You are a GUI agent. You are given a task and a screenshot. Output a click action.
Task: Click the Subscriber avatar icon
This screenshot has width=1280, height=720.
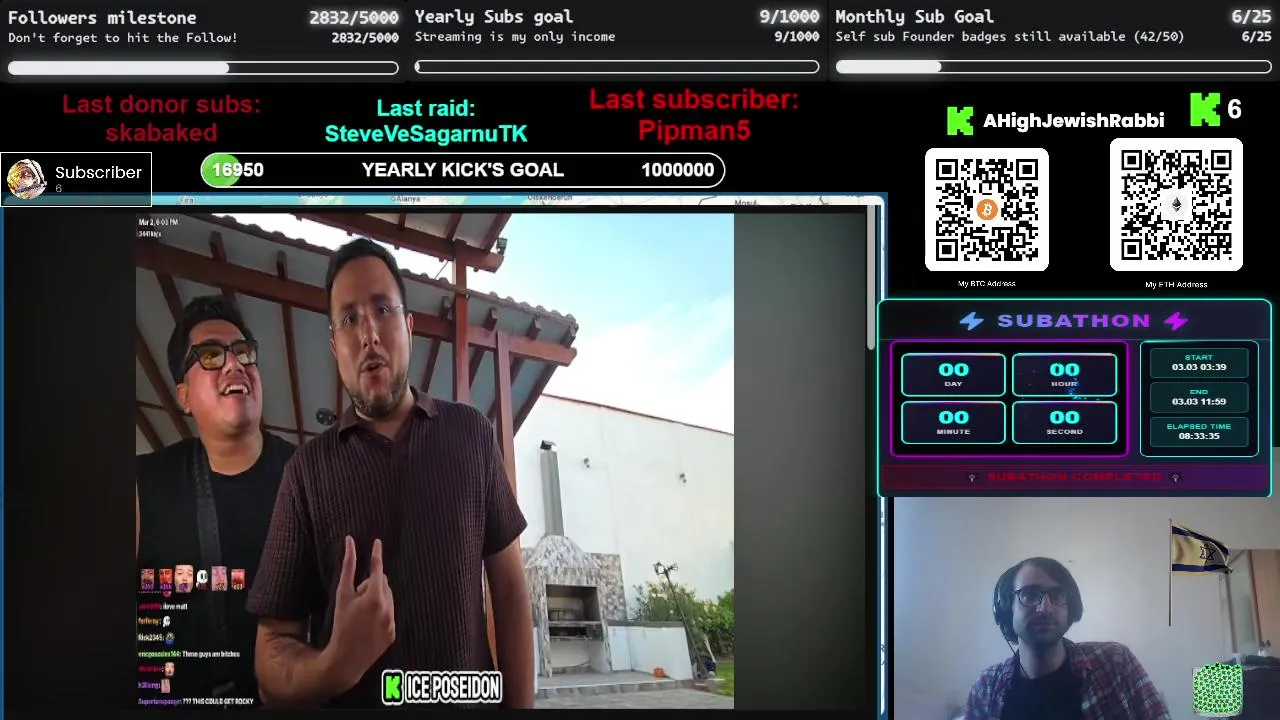tap(26, 179)
